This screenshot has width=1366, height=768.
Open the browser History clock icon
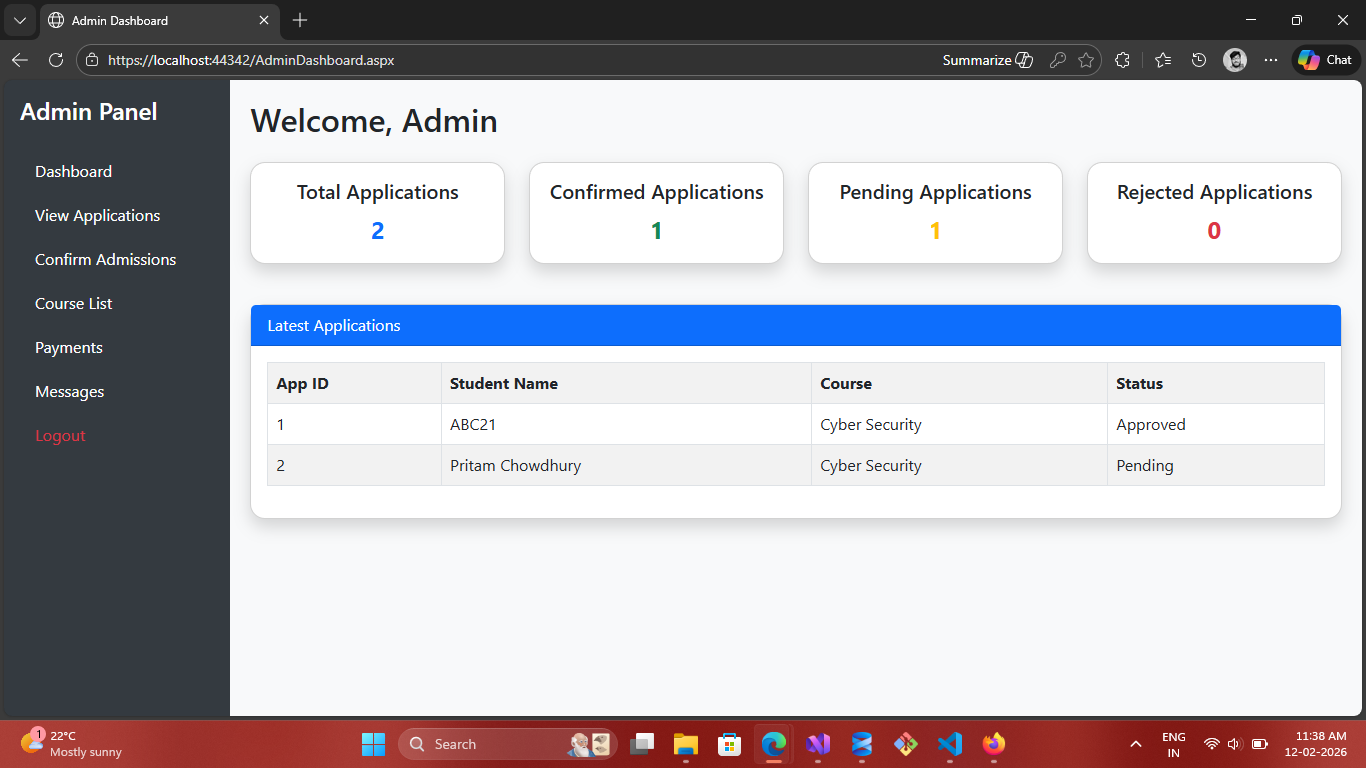1199,60
